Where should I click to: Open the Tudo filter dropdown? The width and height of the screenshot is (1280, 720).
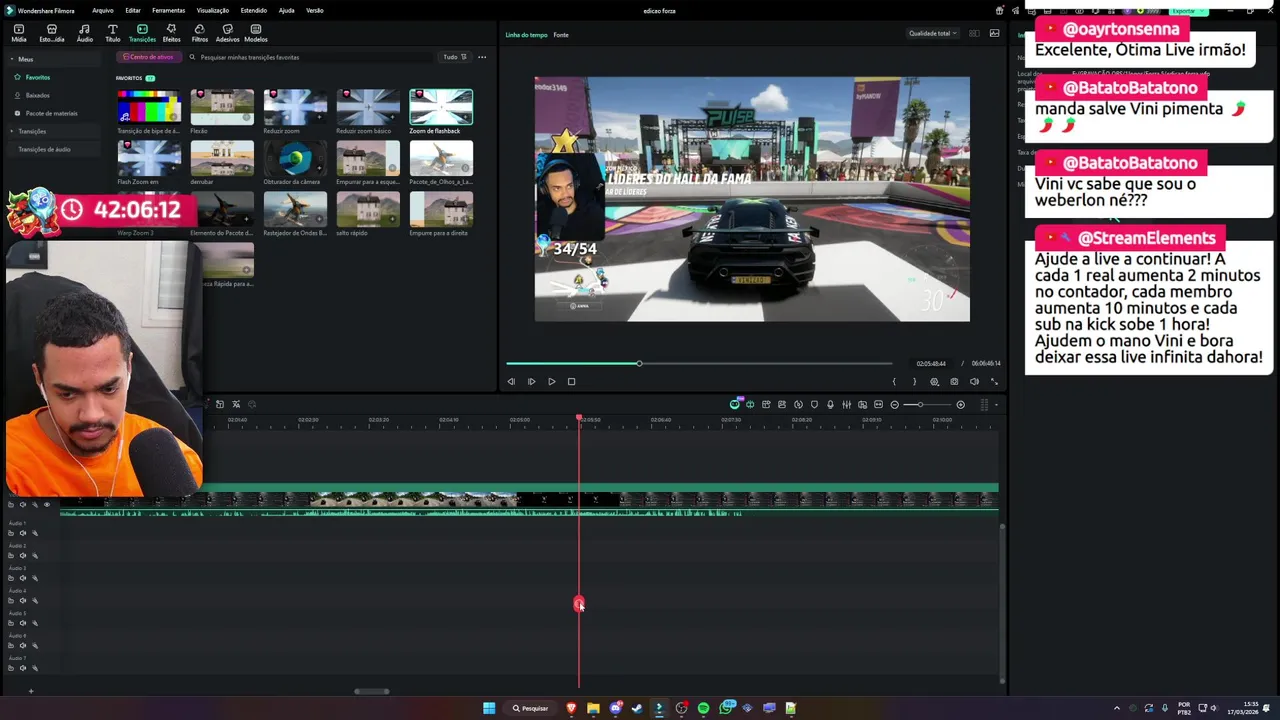[x=455, y=57]
